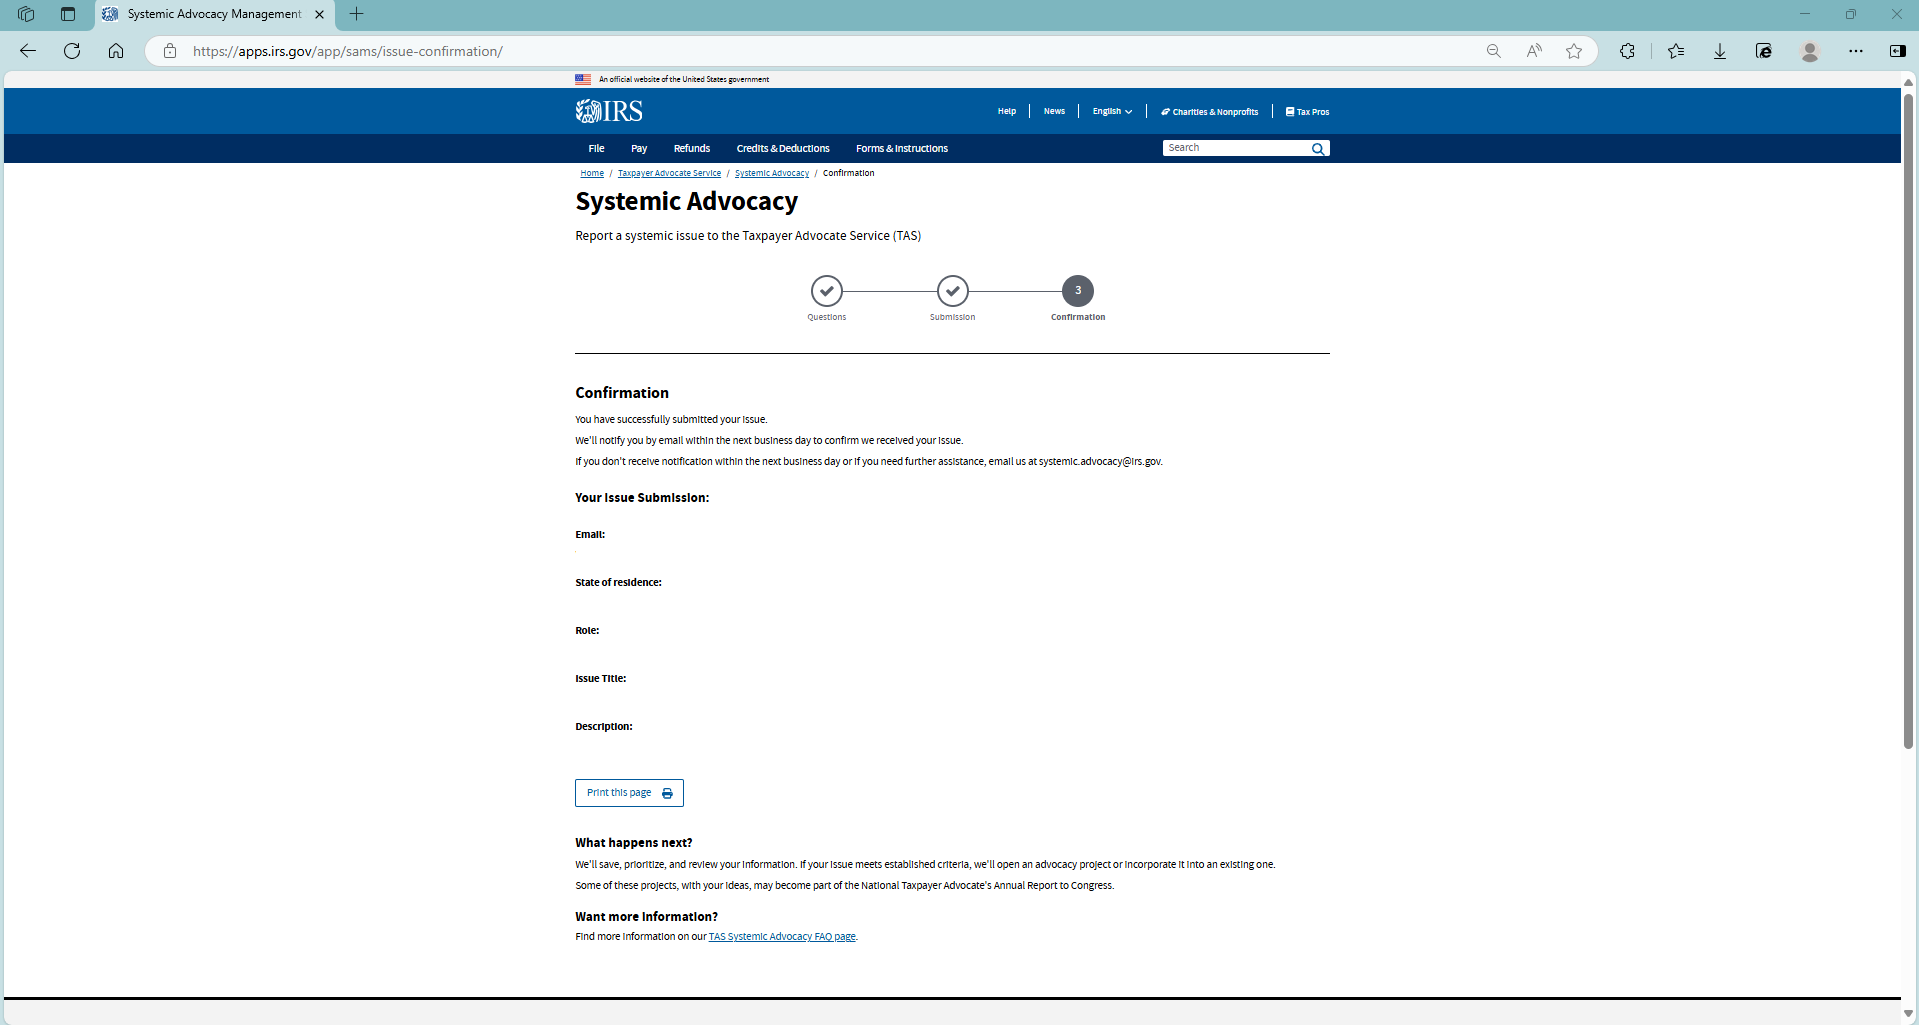Click the completed Submission step circle
Screen dimensions: 1919x1025
point(953,291)
